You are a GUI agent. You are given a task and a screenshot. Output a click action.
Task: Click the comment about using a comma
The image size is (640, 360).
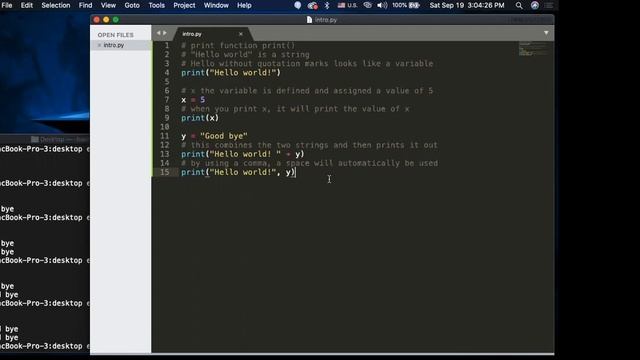(x=309, y=163)
